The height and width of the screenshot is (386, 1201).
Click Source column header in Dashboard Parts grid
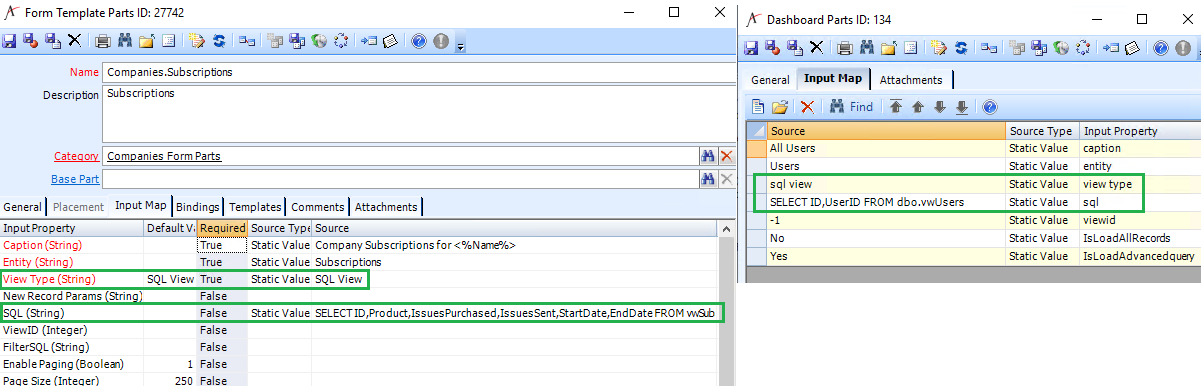(886, 131)
